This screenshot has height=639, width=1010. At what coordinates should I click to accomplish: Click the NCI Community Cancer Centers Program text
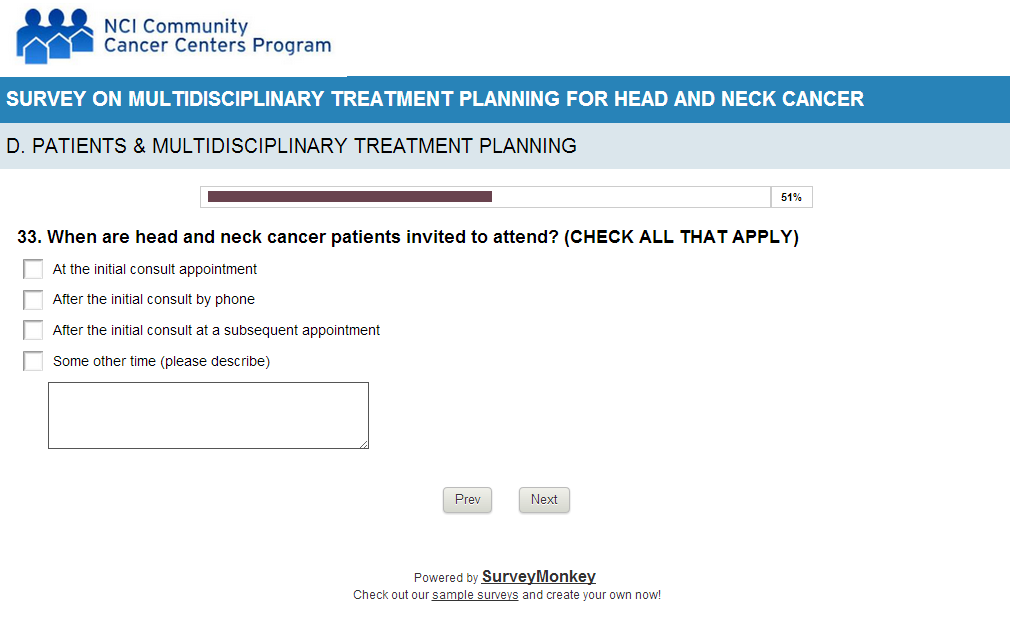217,36
